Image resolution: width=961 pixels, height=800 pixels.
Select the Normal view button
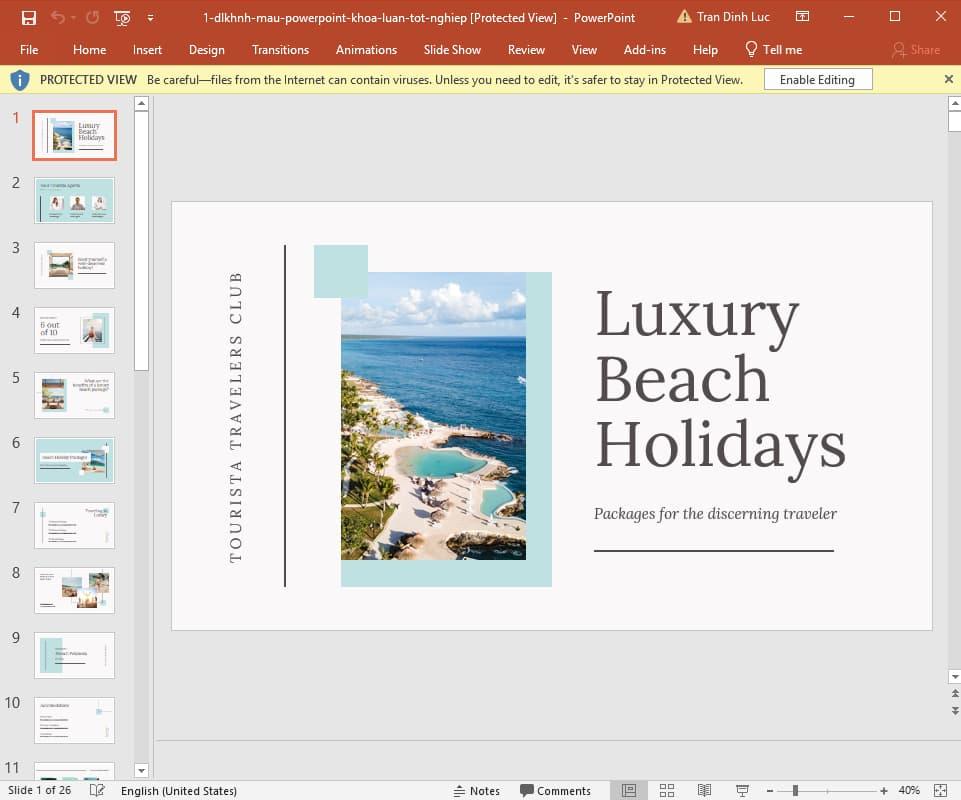coord(629,790)
